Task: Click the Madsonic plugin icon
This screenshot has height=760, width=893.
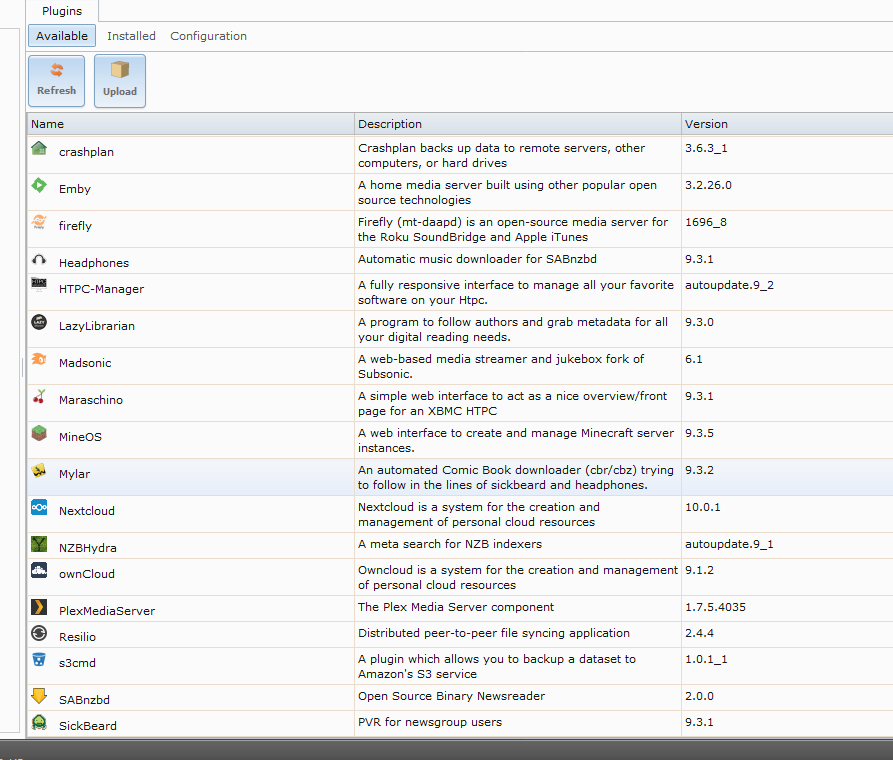Action: point(39,359)
